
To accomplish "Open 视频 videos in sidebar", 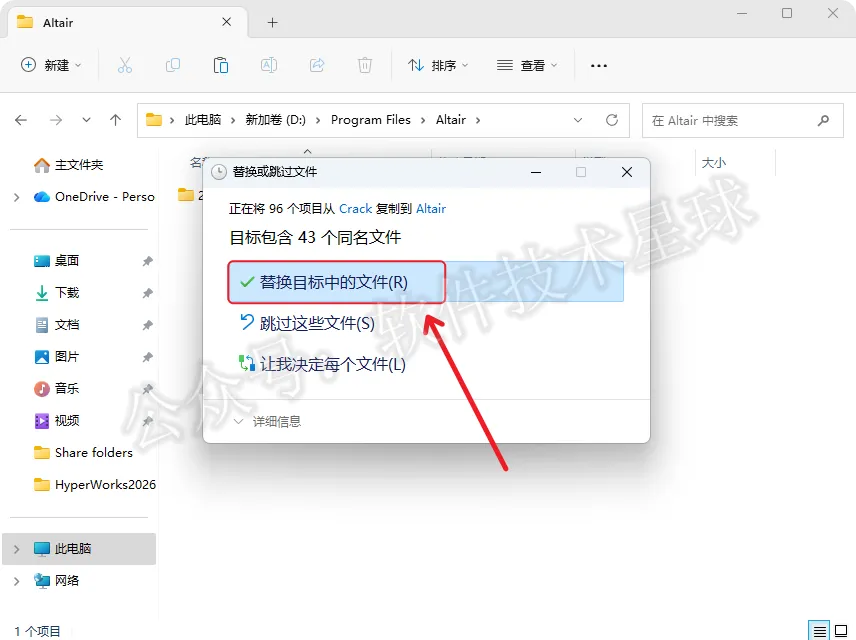I will coord(57,421).
